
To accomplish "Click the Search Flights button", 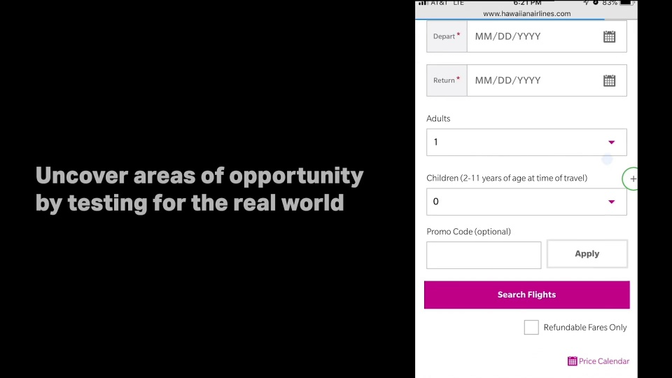I will [527, 295].
